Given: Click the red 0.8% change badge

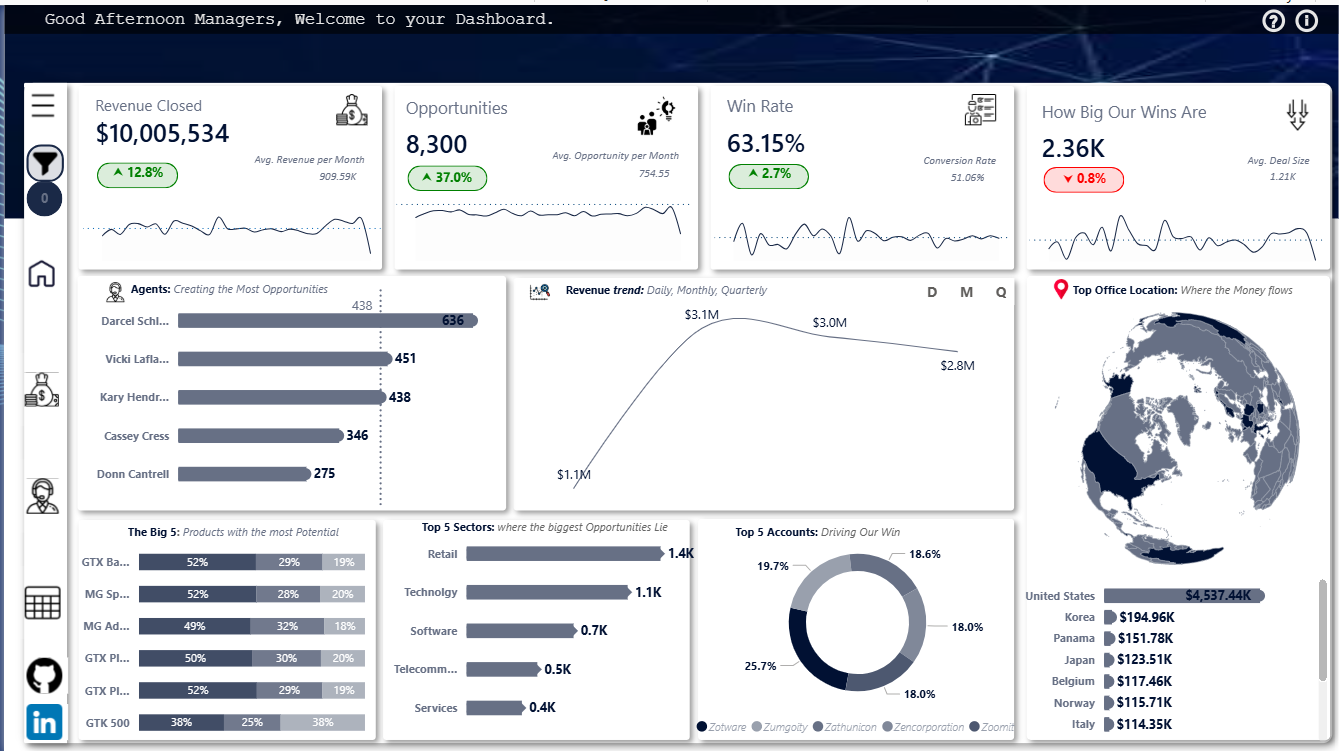Looking at the screenshot, I should coord(1083,180).
